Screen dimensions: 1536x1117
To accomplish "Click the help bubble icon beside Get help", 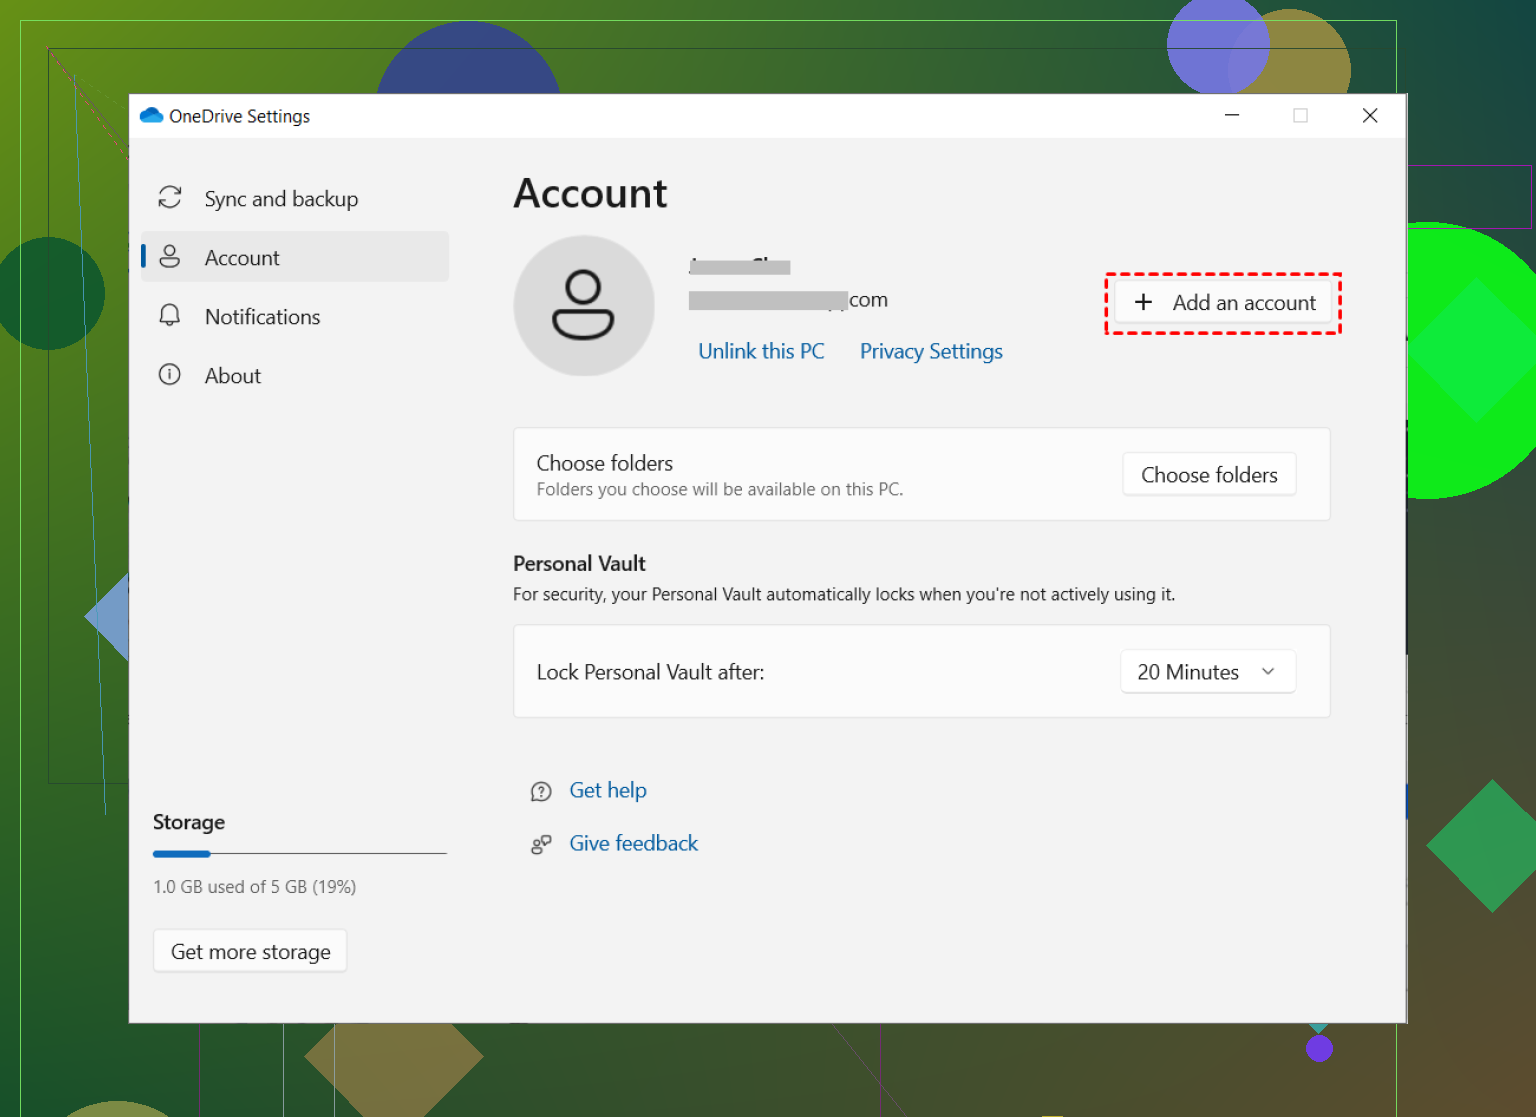I will (x=541, y=792).
